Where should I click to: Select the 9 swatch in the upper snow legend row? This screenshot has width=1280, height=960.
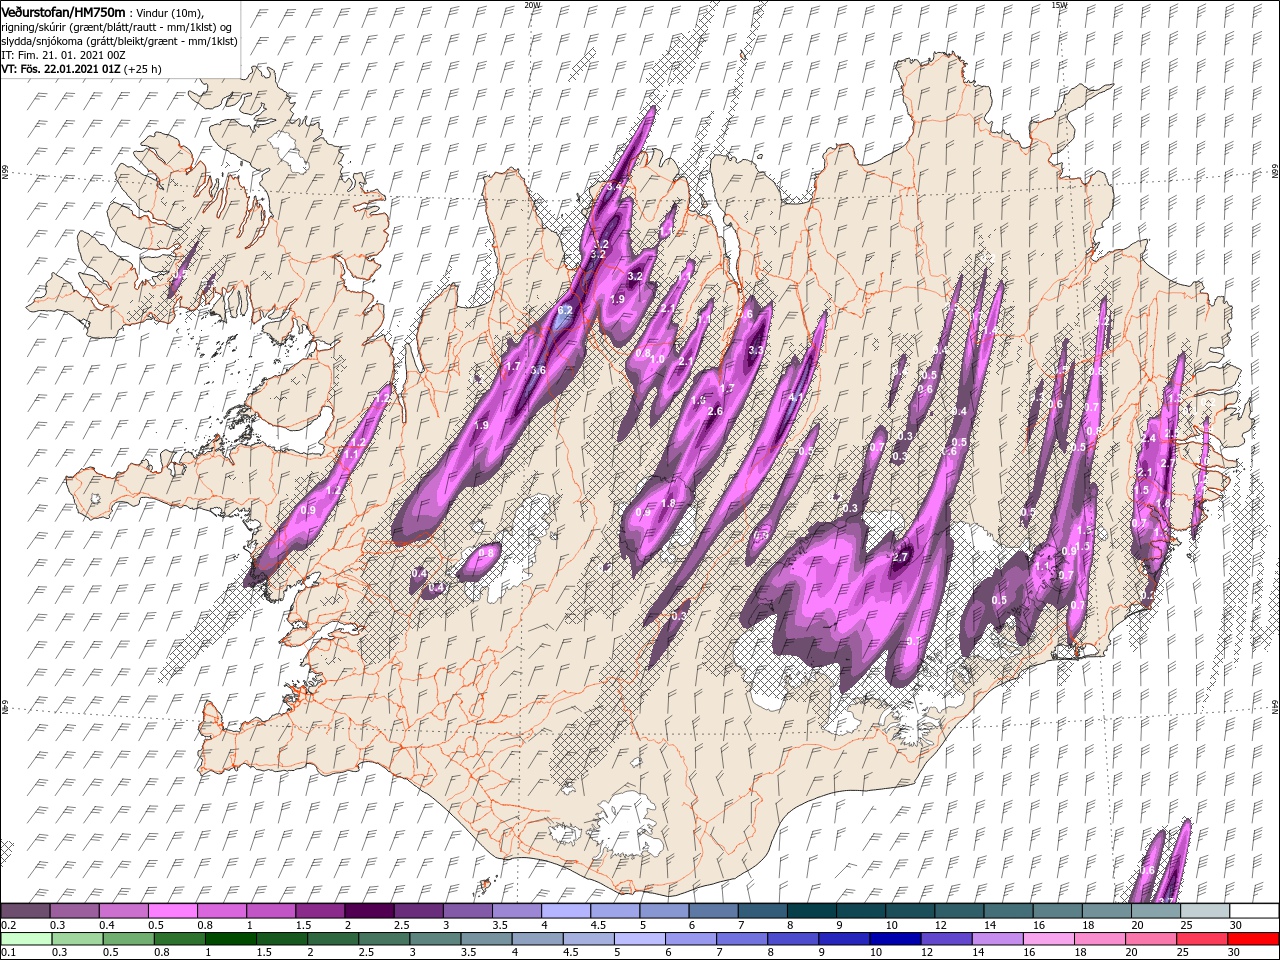tap(862, 911)
